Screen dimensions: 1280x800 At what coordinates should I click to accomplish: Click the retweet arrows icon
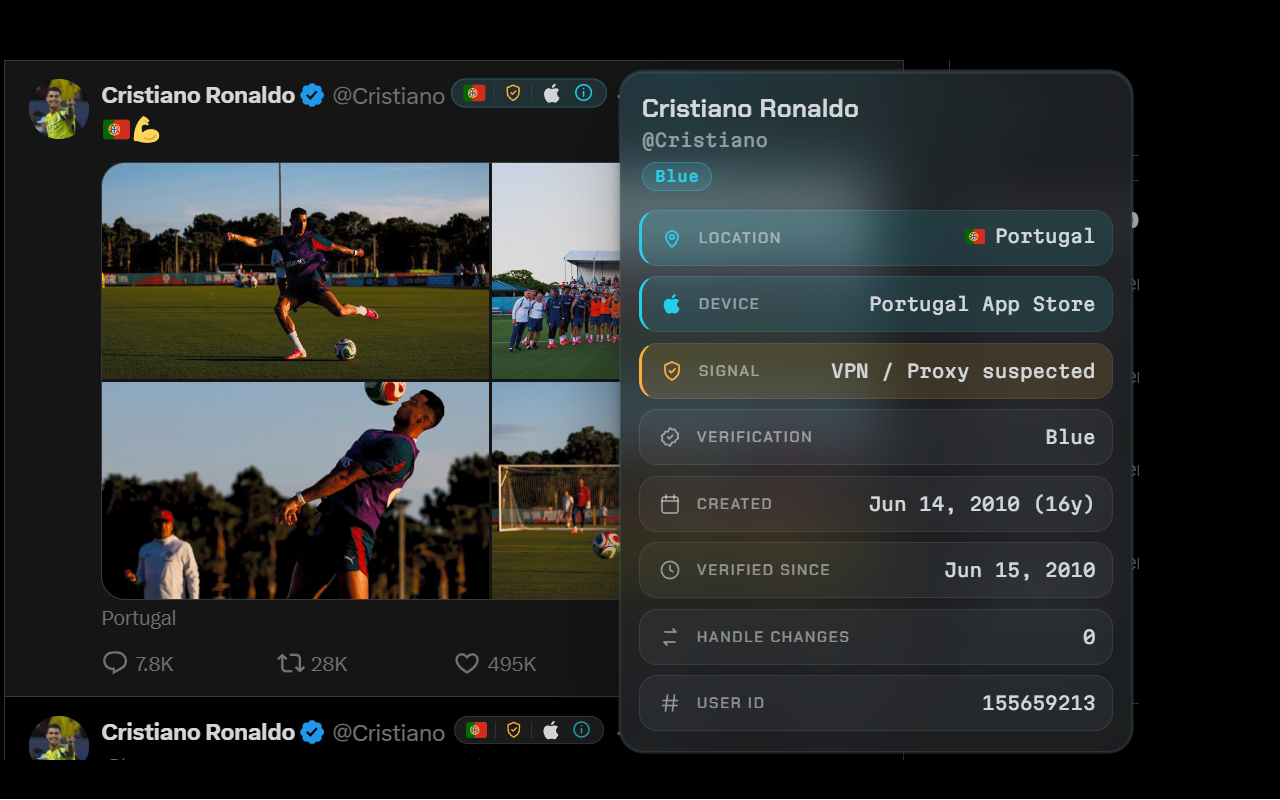[x=291, y=663]
